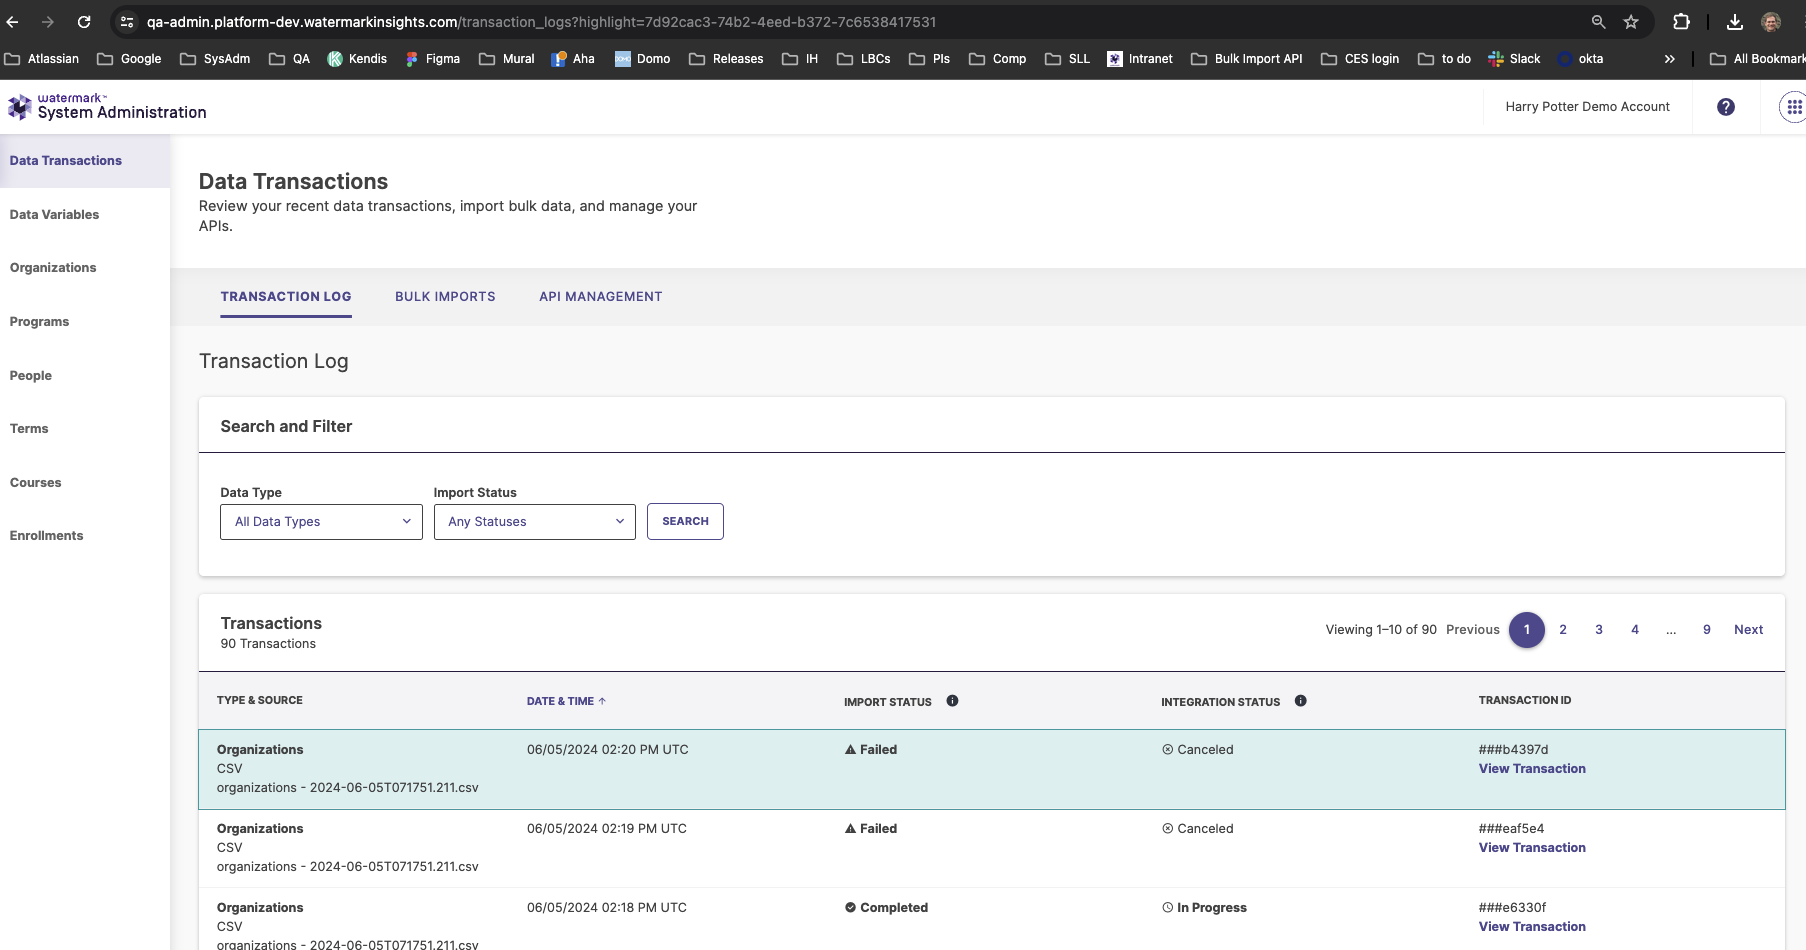This screenshot has height=950, width=1806.
Task: Switch to the API Management tab
Action: click(601, 297)
